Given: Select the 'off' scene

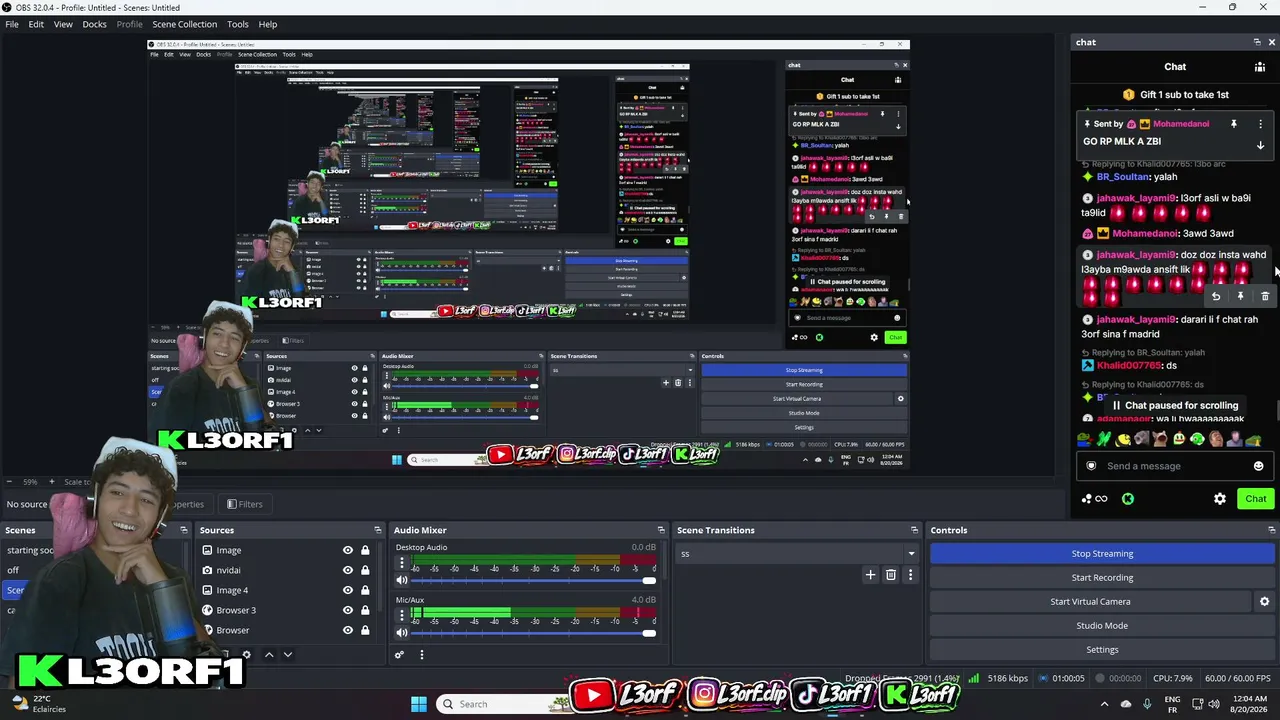Looking at the screenshot, I should click(13, 570).
